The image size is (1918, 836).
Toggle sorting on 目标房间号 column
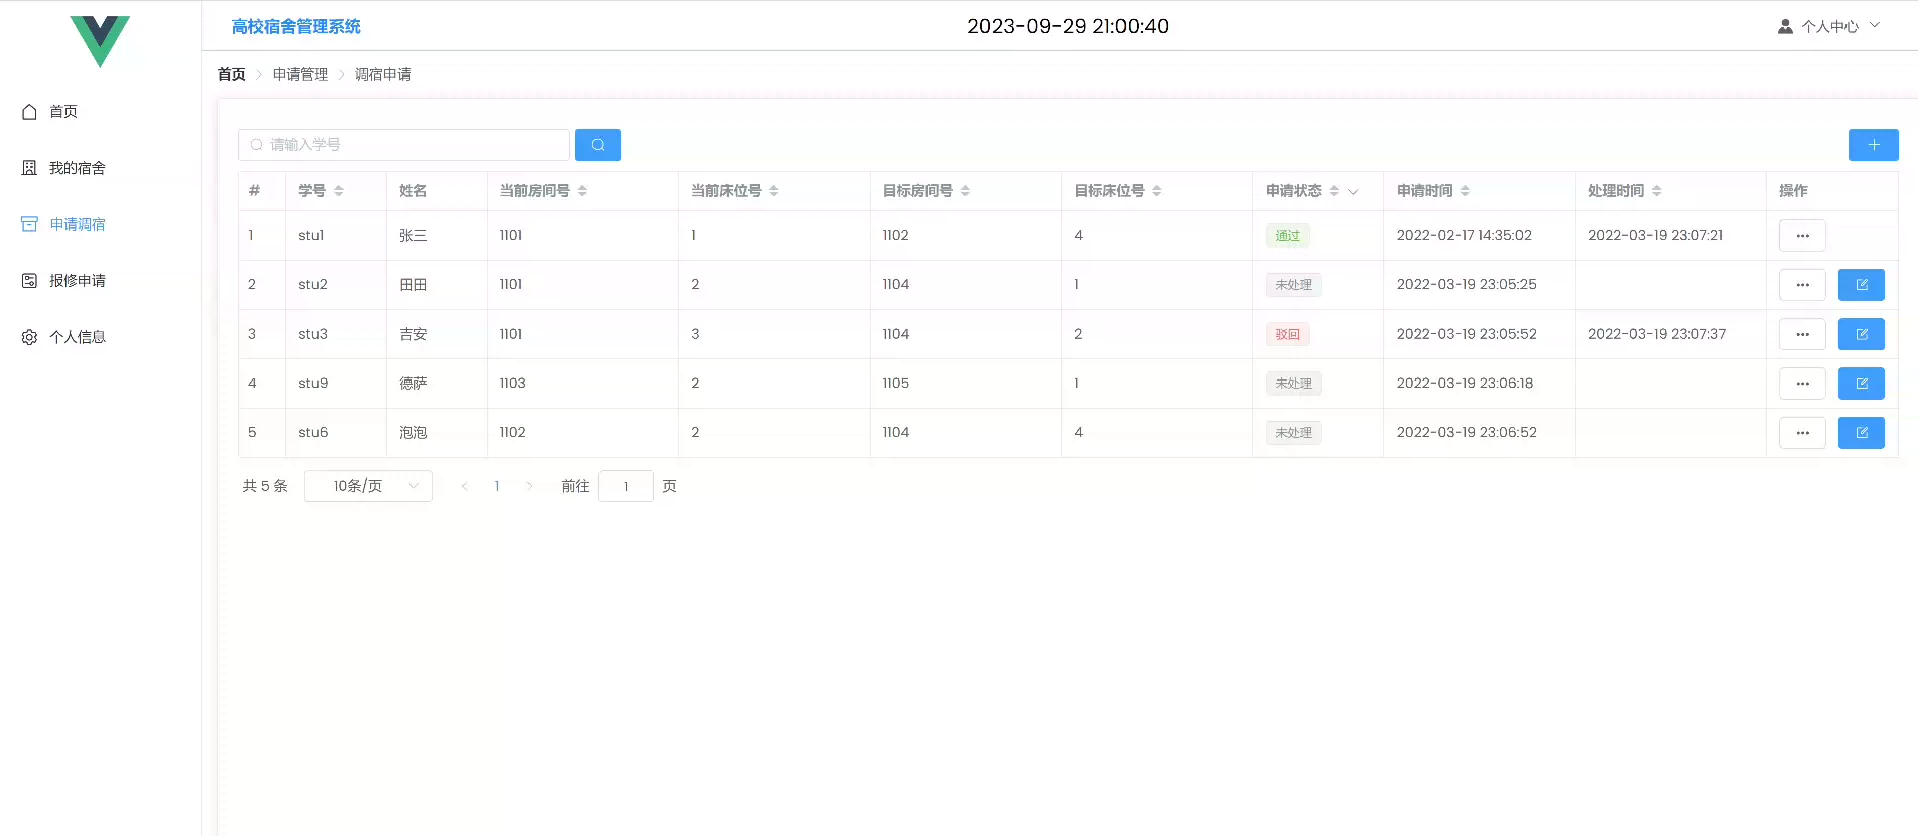(965, 191)
